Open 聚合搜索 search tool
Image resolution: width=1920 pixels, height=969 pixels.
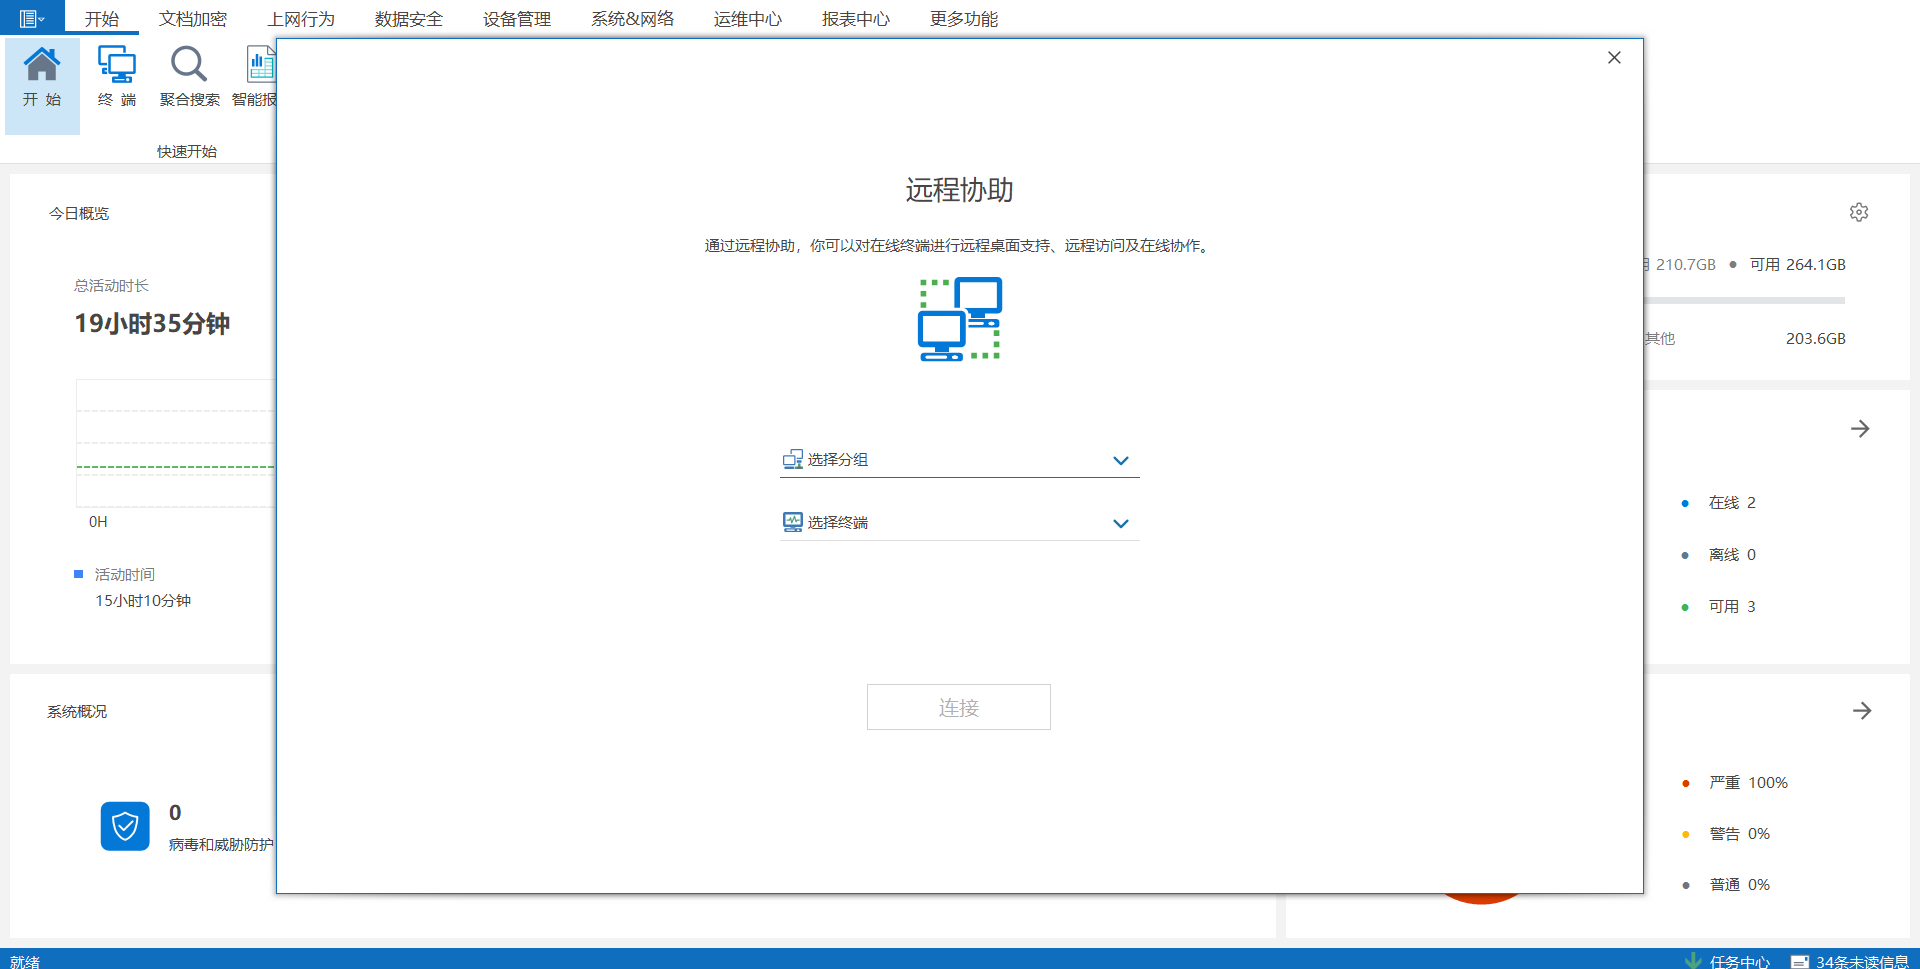tap(189, 78)
